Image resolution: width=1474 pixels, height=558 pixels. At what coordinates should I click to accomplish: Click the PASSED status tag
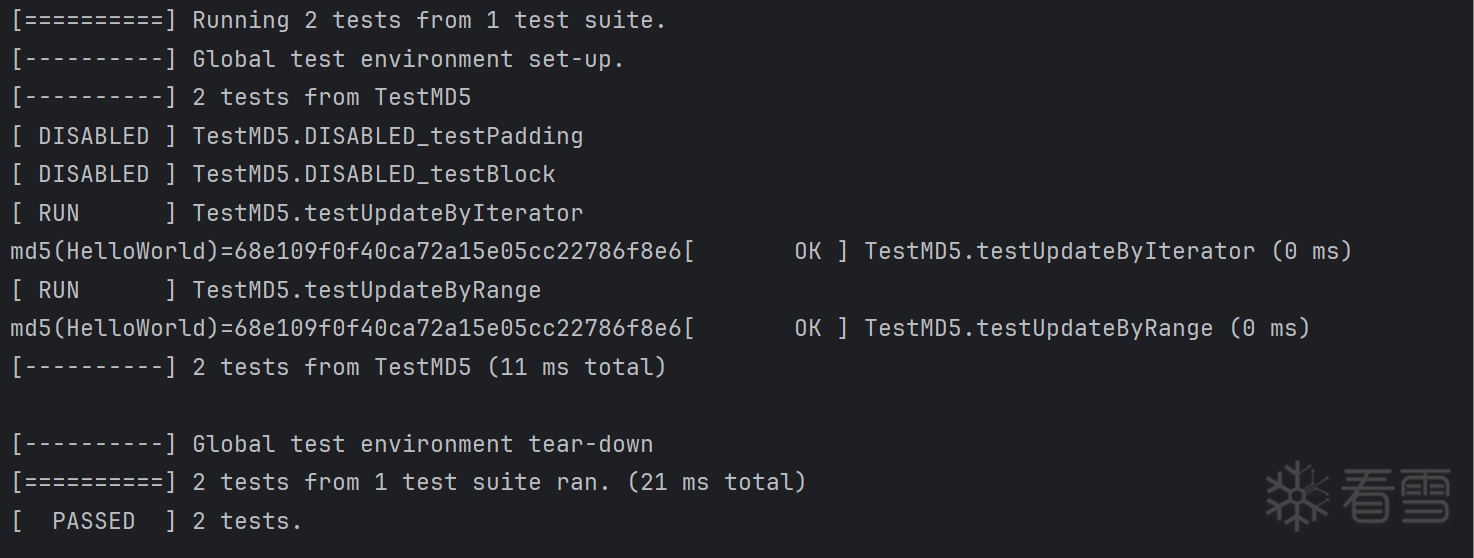[93, 521]
